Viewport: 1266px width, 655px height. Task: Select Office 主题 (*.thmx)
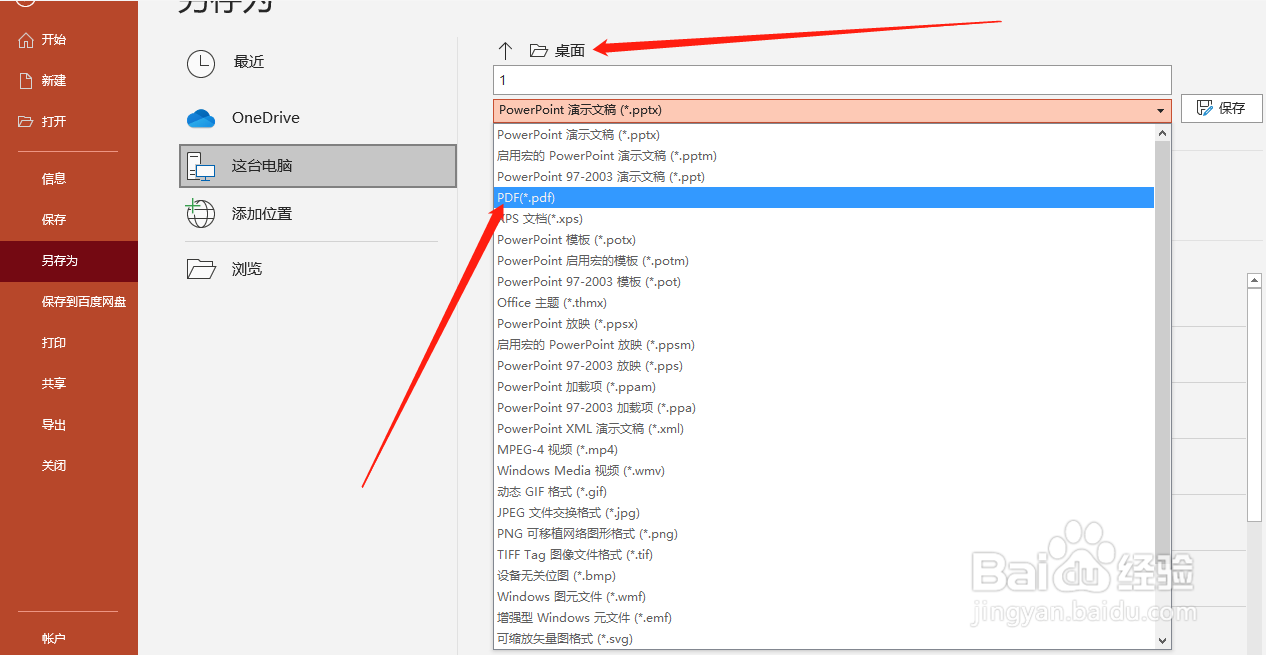tap(824, 303)
